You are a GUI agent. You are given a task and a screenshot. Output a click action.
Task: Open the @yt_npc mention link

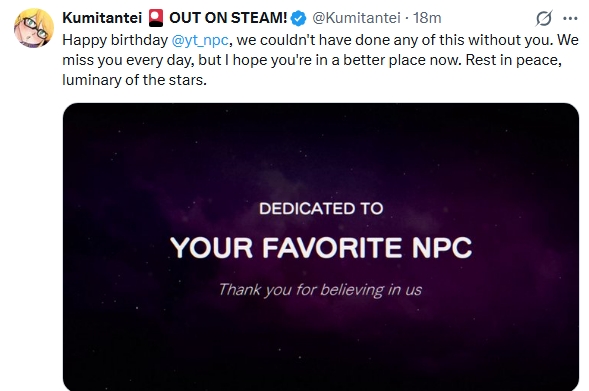click(x=200, y=40)
